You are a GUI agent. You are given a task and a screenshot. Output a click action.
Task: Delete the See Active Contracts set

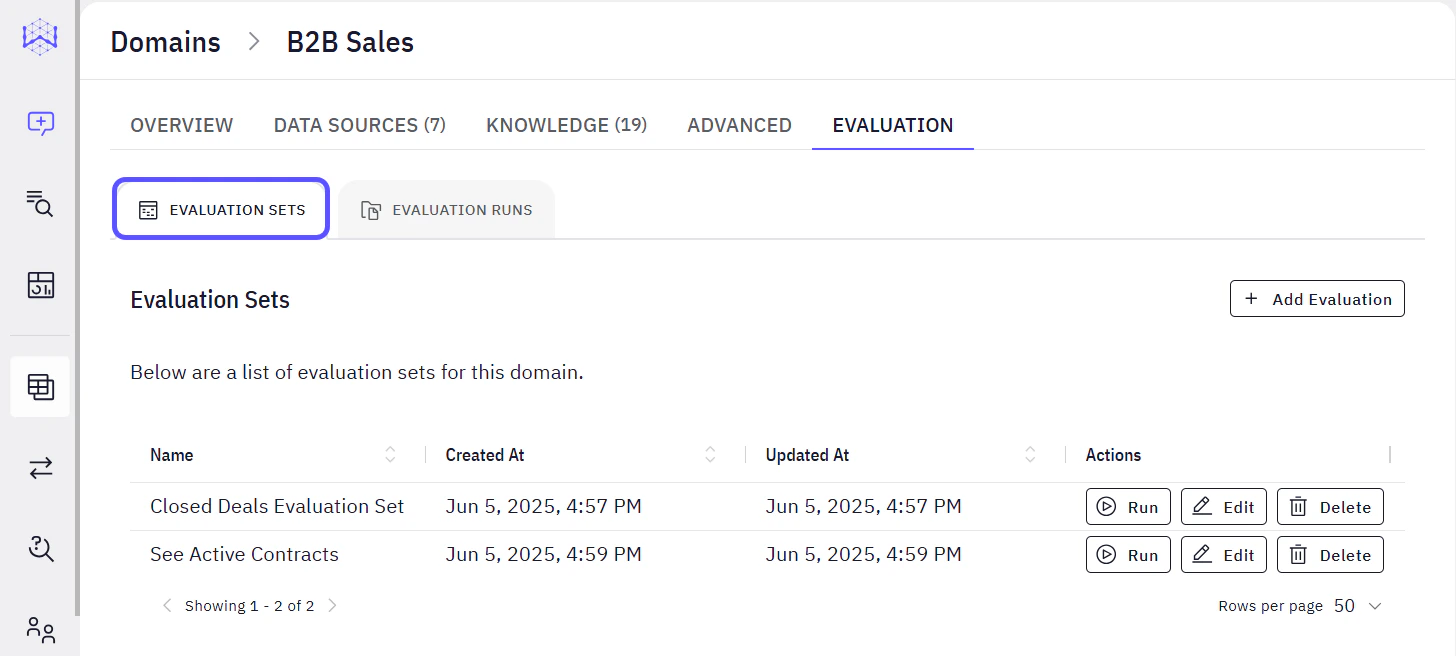[x=1330, y=554]
